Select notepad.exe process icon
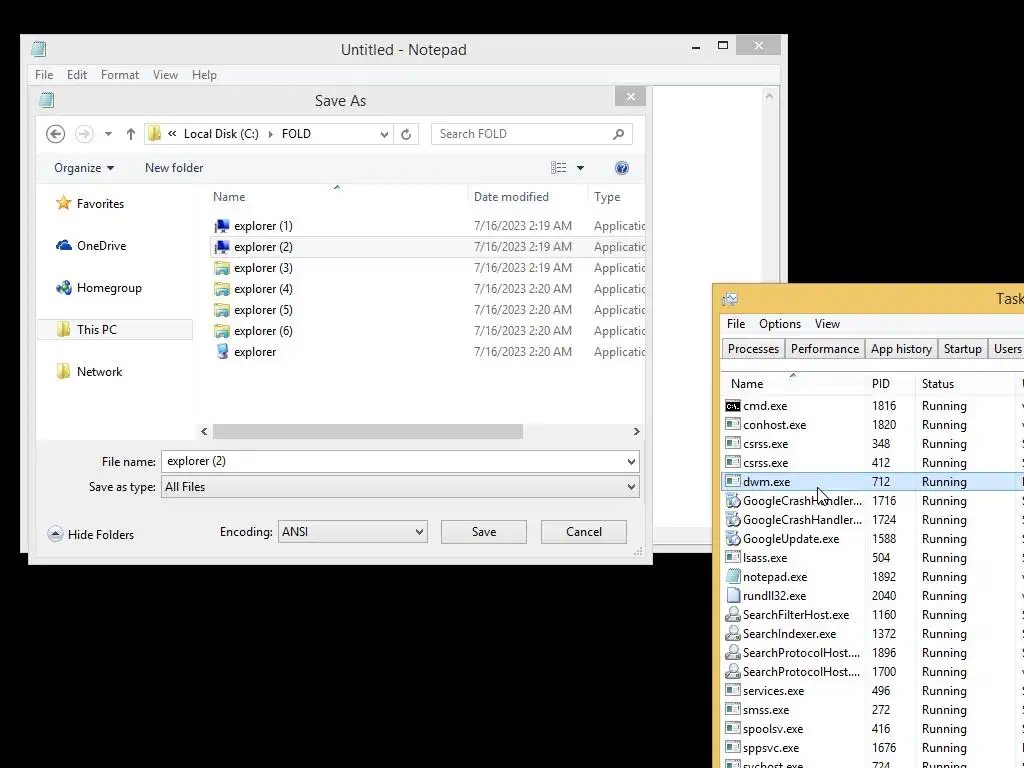The width and height of the screenshot is (1024, 768). (x=733, y=577)
